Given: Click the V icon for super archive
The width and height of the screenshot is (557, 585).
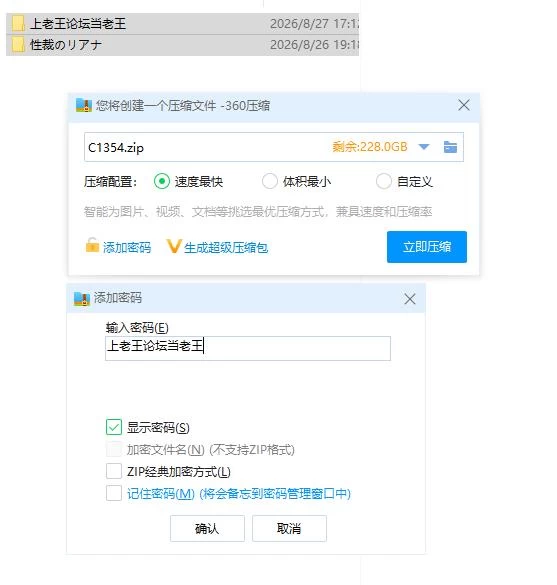Looking at the screenshot, I should point(173,246).
